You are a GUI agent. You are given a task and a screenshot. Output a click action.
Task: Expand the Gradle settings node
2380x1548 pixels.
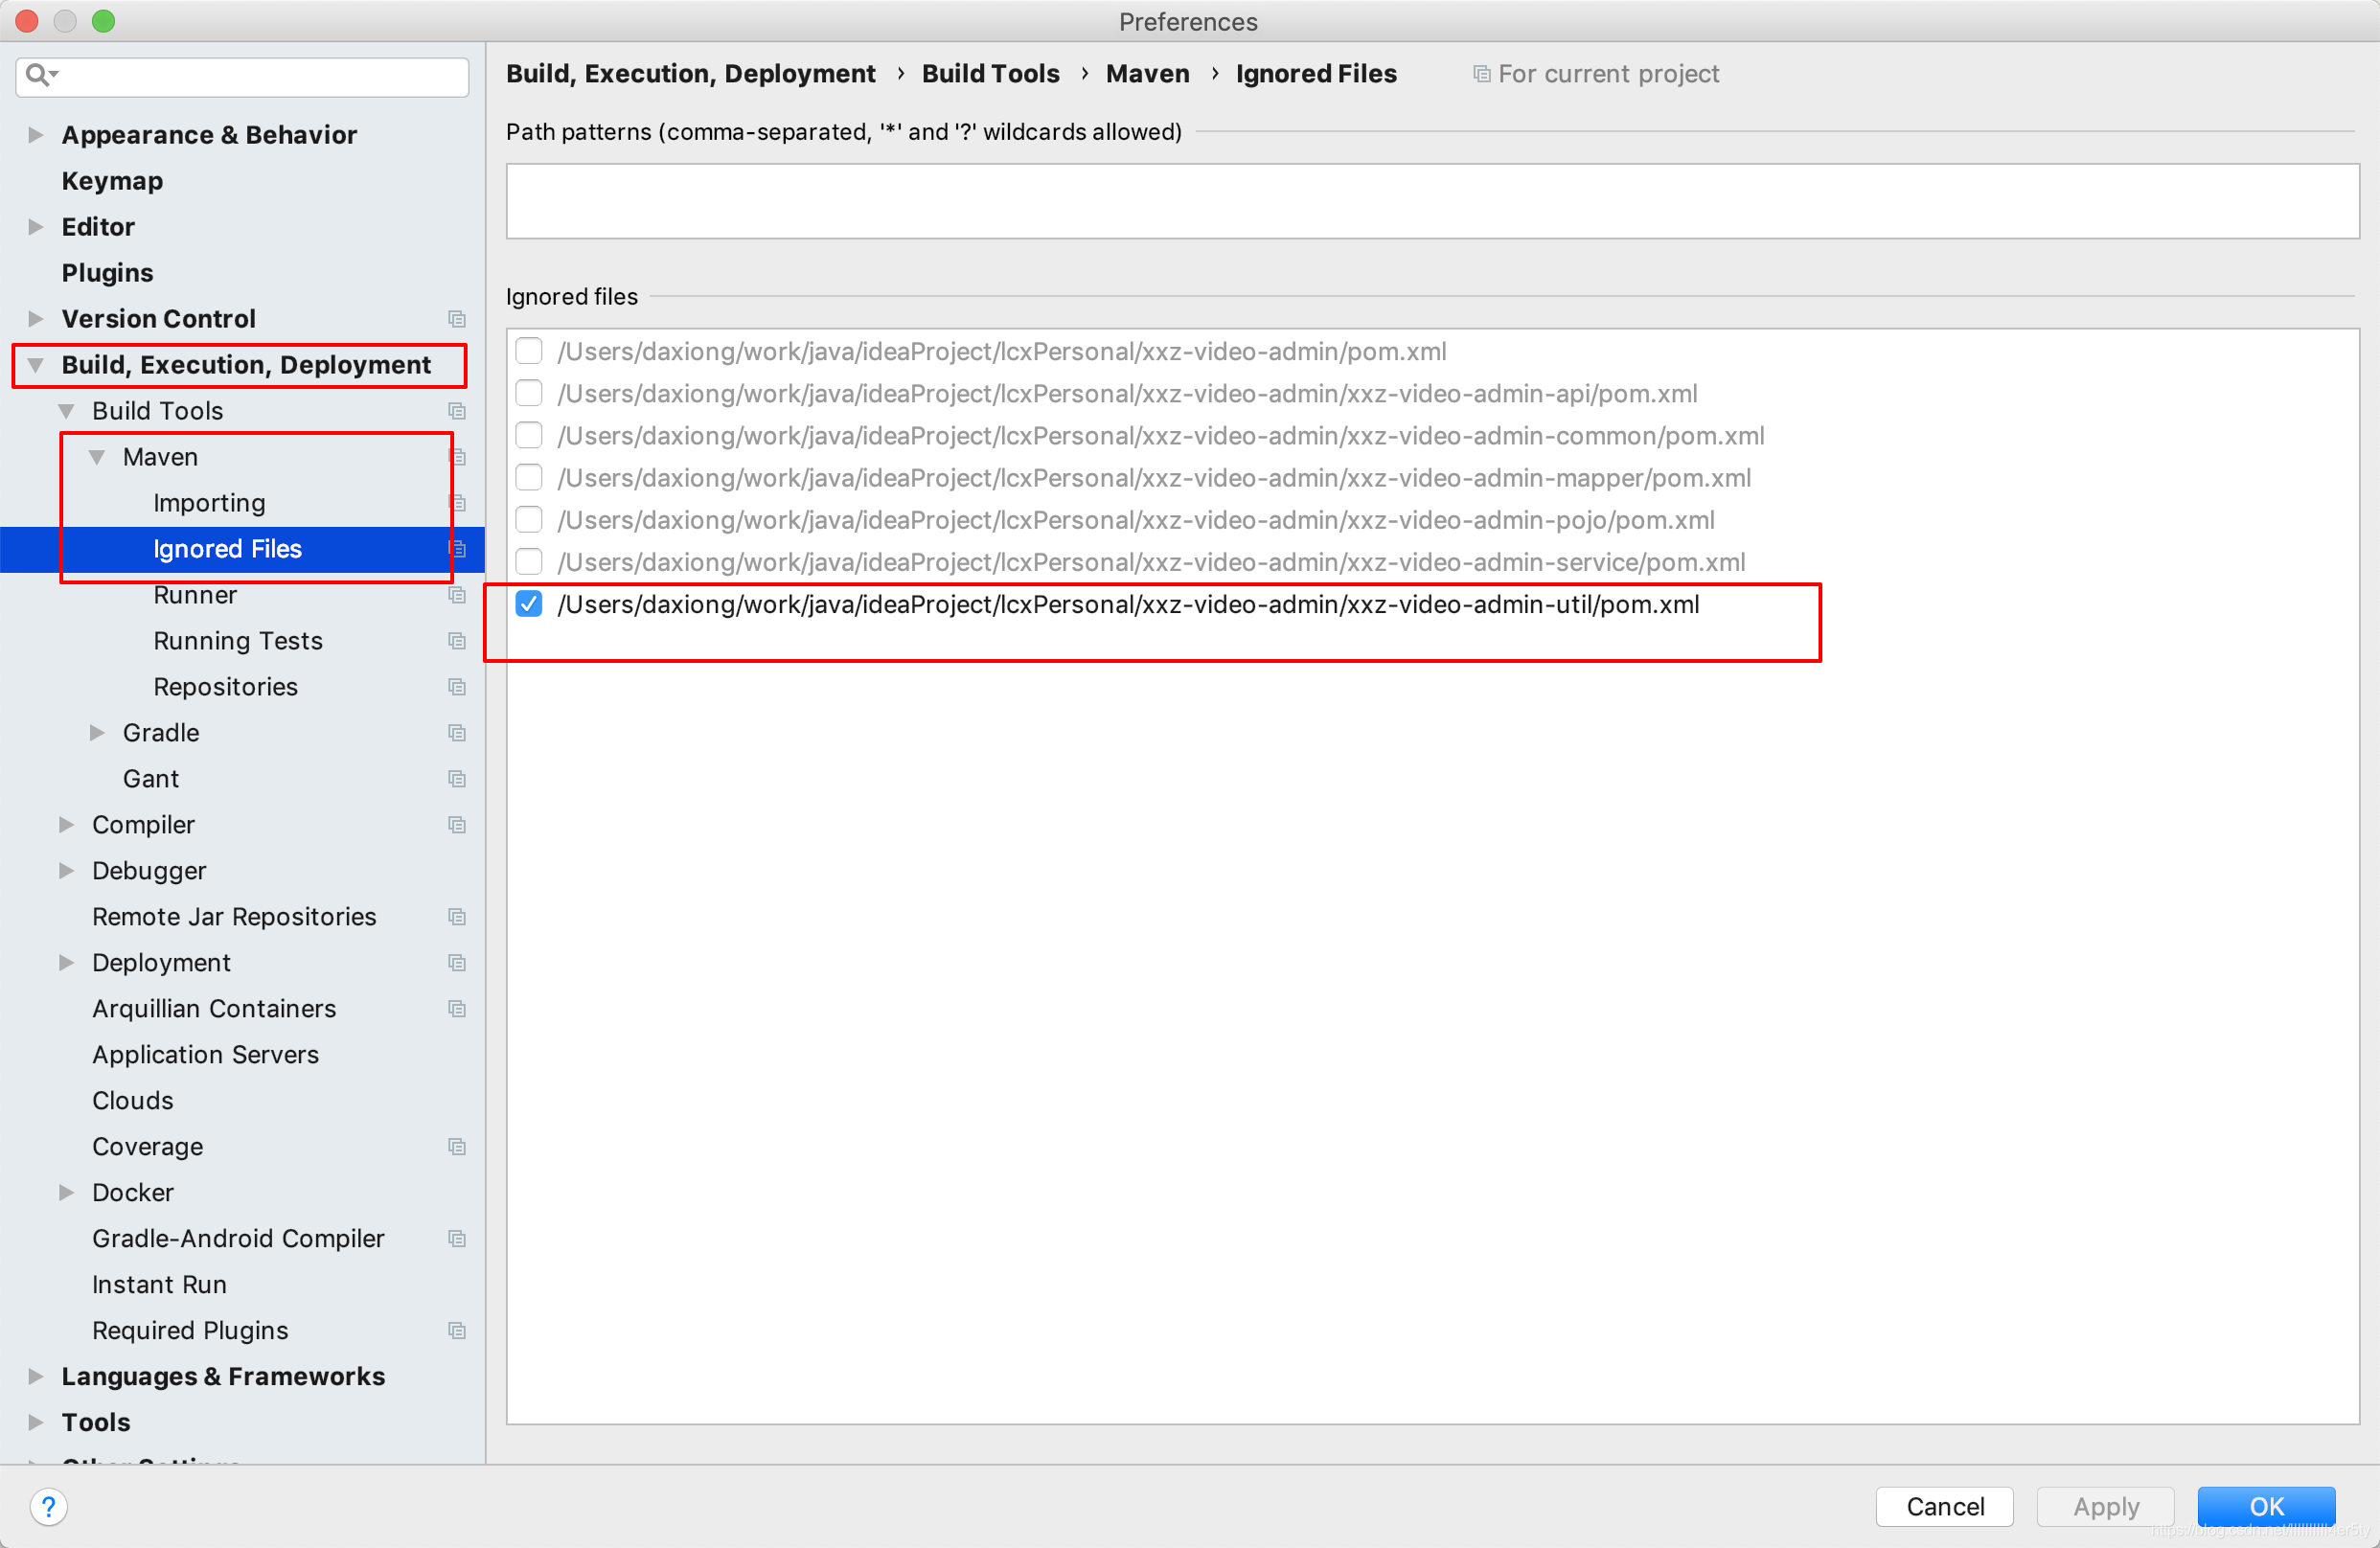pyautogui.click(x=97, y=732)
